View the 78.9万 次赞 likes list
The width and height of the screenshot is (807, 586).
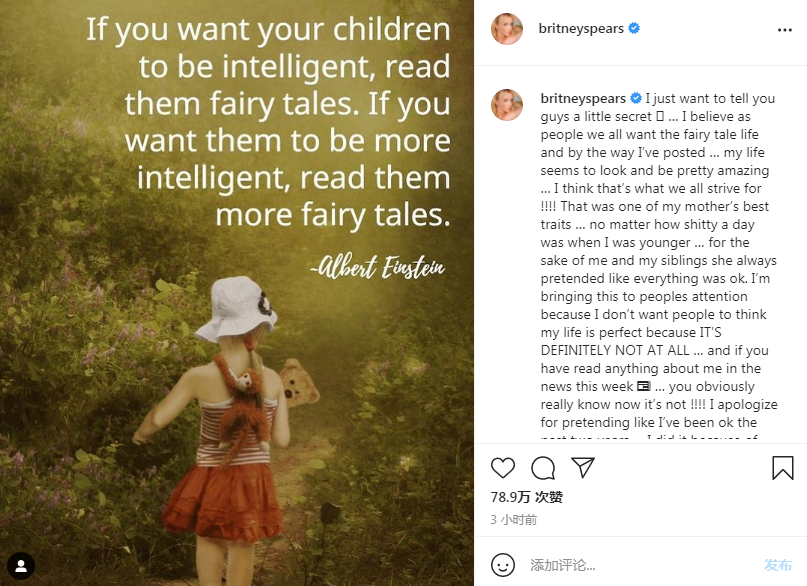[x=527, y=497]
